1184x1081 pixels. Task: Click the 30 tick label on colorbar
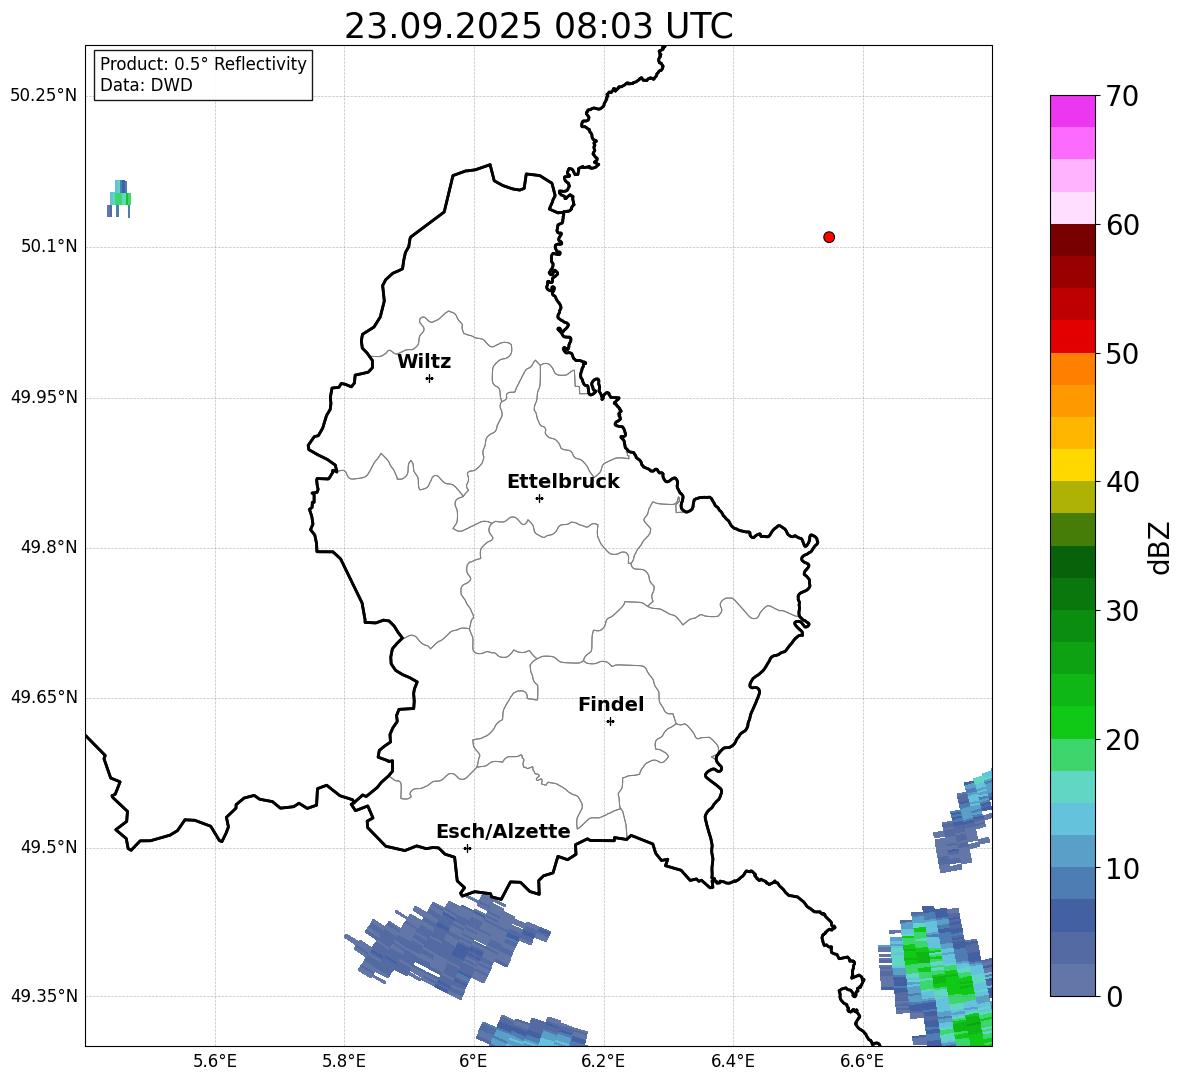[1122, 611]
